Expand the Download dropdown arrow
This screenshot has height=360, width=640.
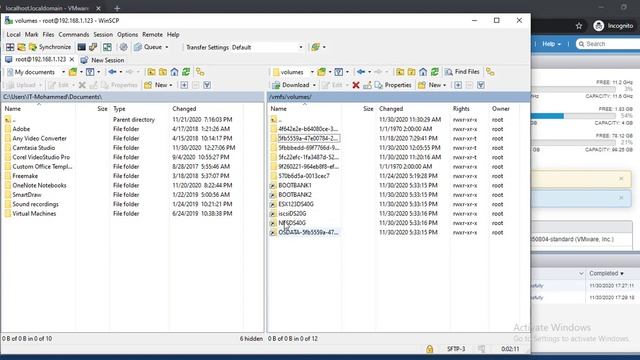tap(314, 85)
